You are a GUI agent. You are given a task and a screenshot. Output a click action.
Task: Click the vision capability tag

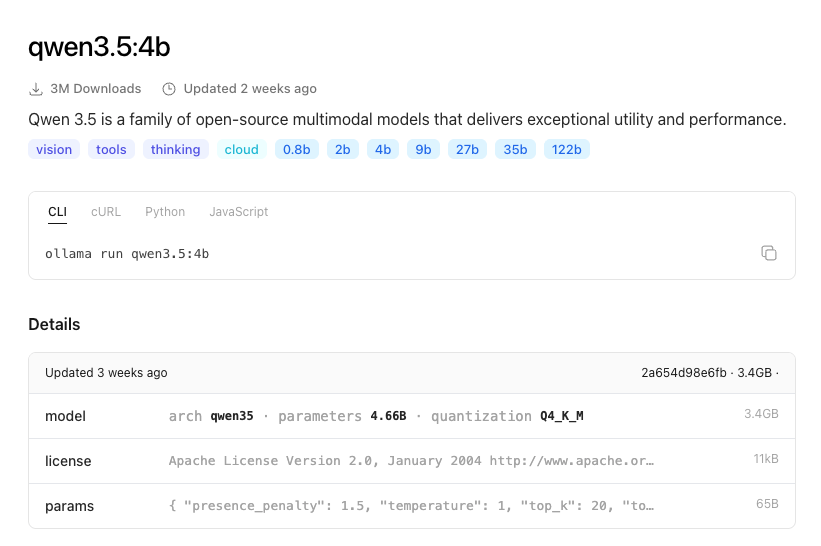[x=54, y=150]
